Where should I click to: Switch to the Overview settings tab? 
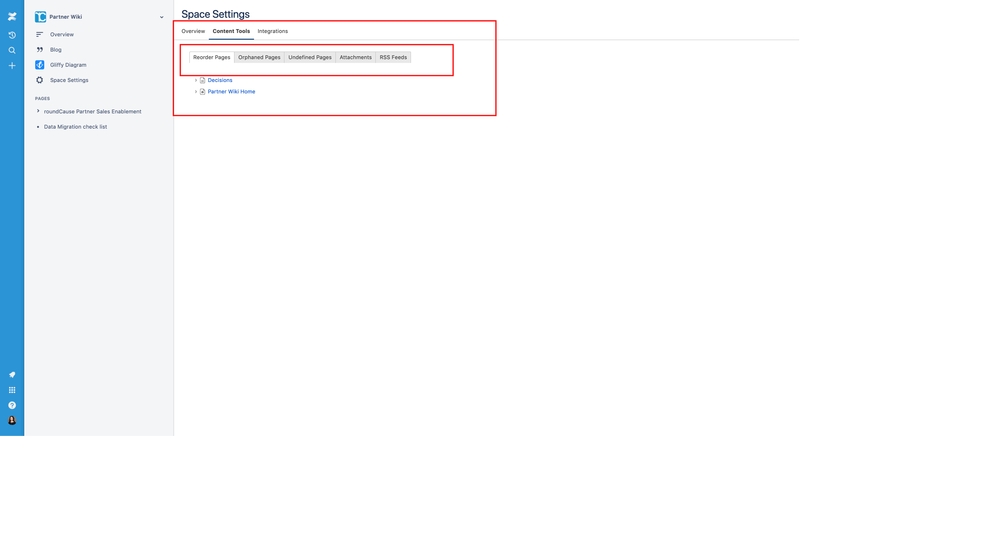point(193,31)
